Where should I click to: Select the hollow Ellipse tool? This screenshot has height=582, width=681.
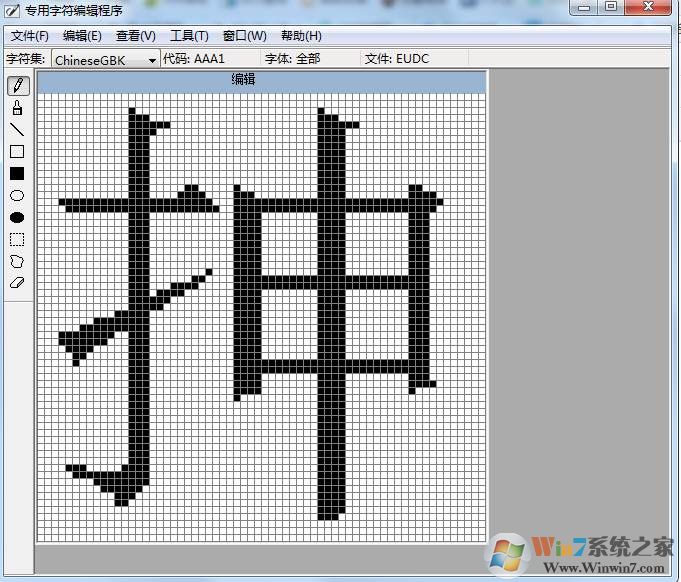(17, 196)
